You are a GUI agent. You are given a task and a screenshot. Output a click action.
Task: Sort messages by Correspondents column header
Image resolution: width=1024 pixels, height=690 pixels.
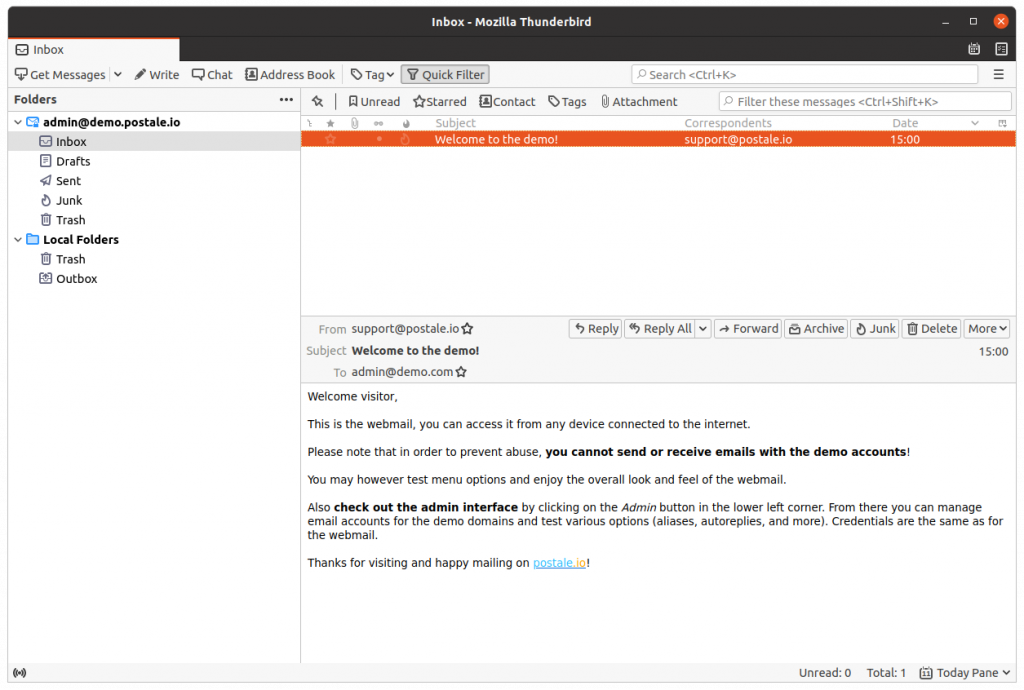tap(728, 123)
